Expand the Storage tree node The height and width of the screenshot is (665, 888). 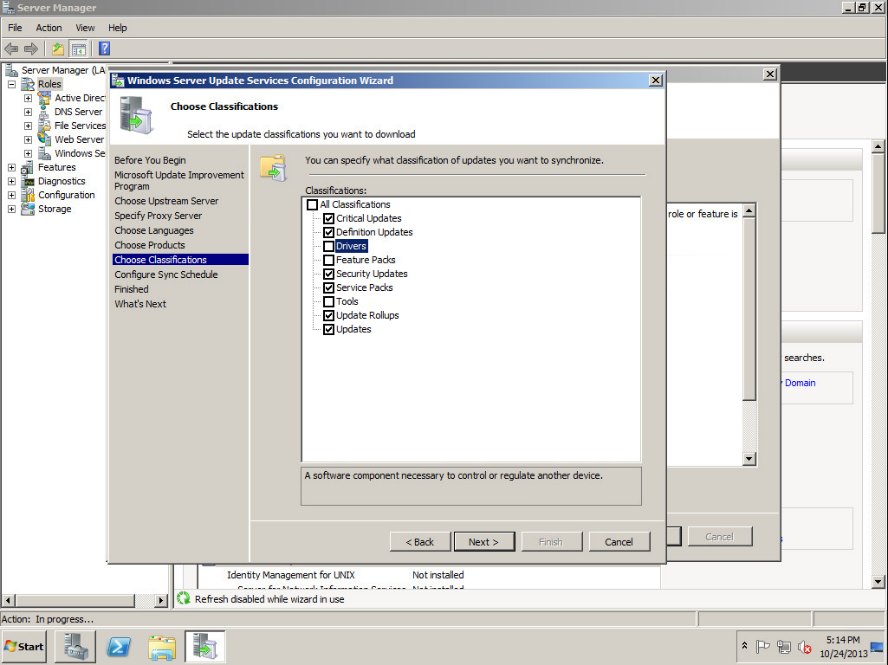pos(12,209)
